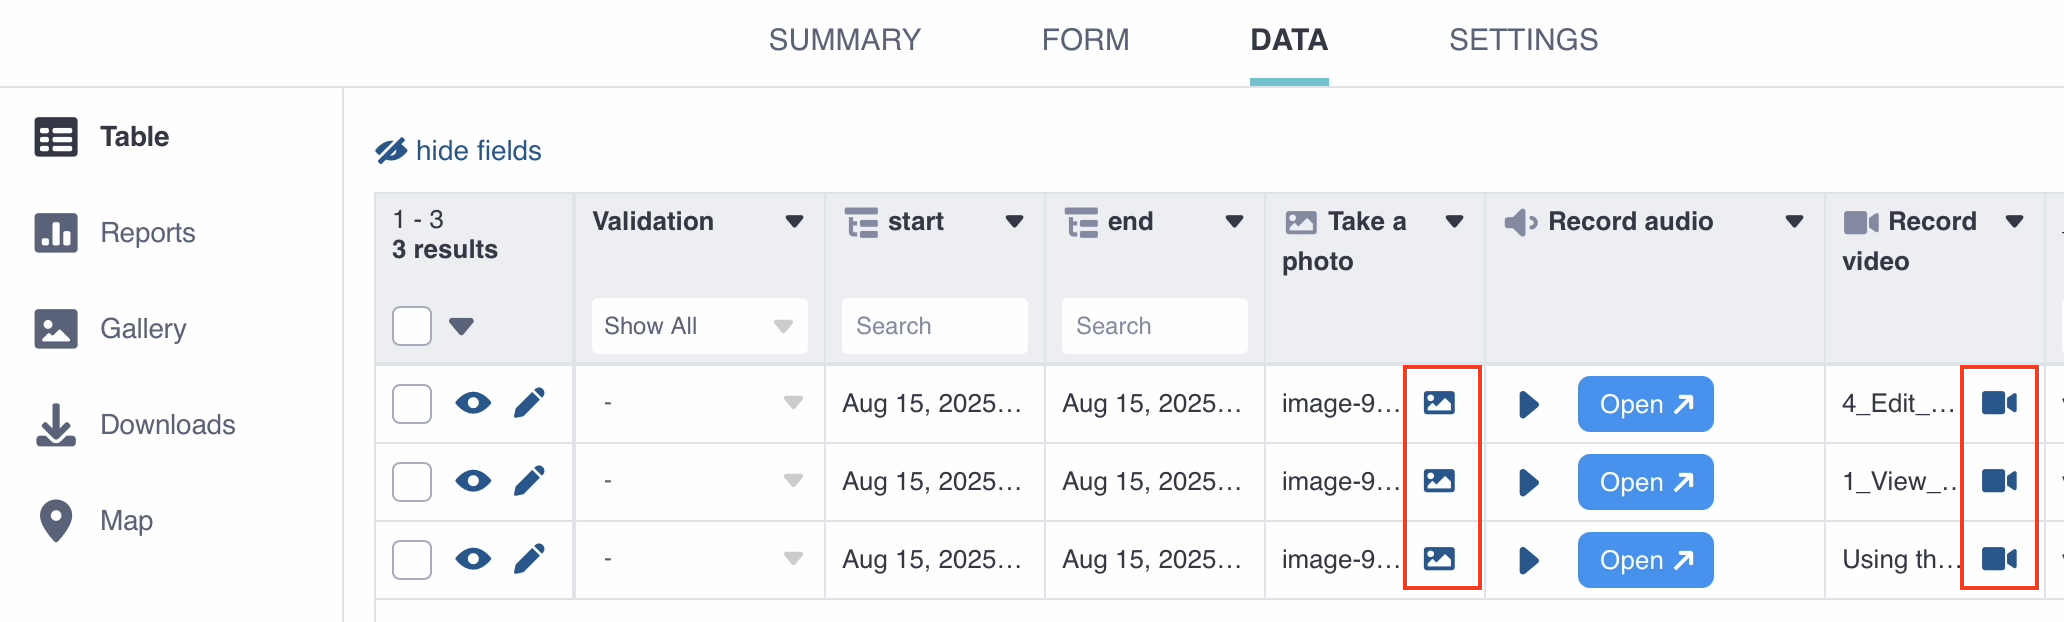Open the video icon for 4_Edit recording
Screen dimensions: 2064x622
coord(1998,403)
